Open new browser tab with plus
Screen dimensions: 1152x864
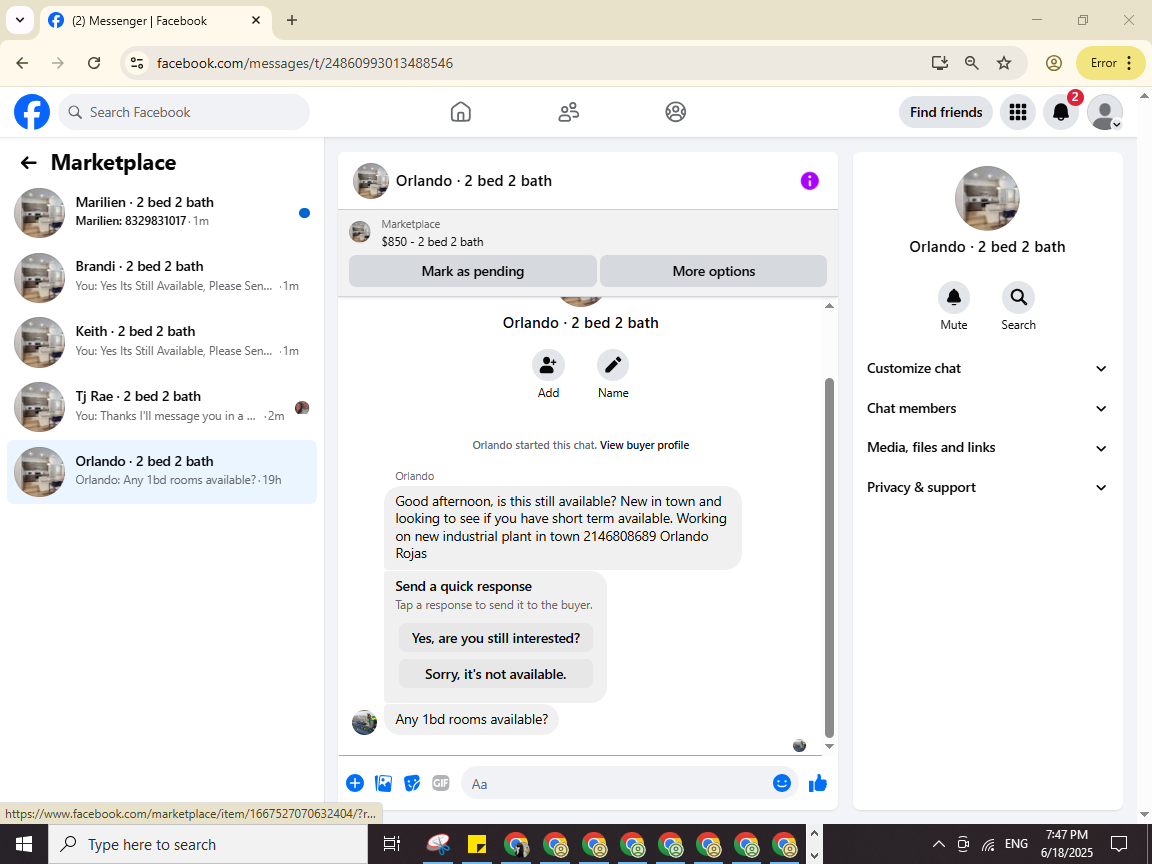[292, 21]
